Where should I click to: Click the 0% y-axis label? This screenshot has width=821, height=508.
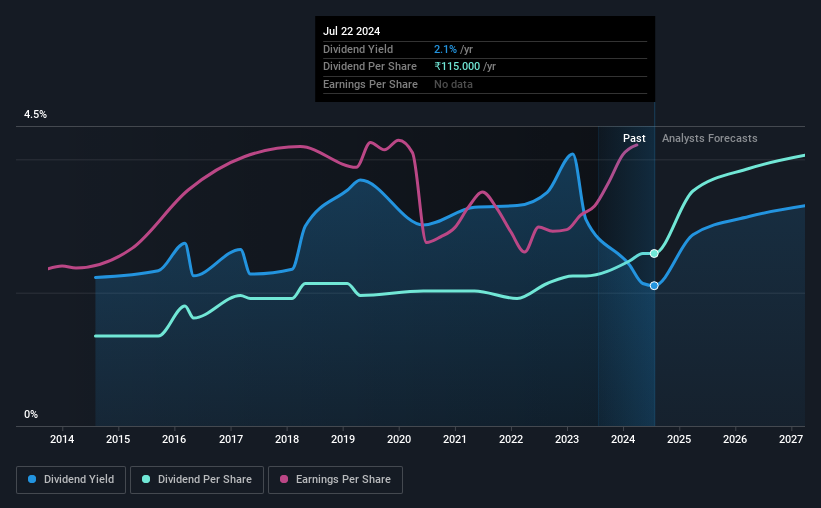pos(31,414)
